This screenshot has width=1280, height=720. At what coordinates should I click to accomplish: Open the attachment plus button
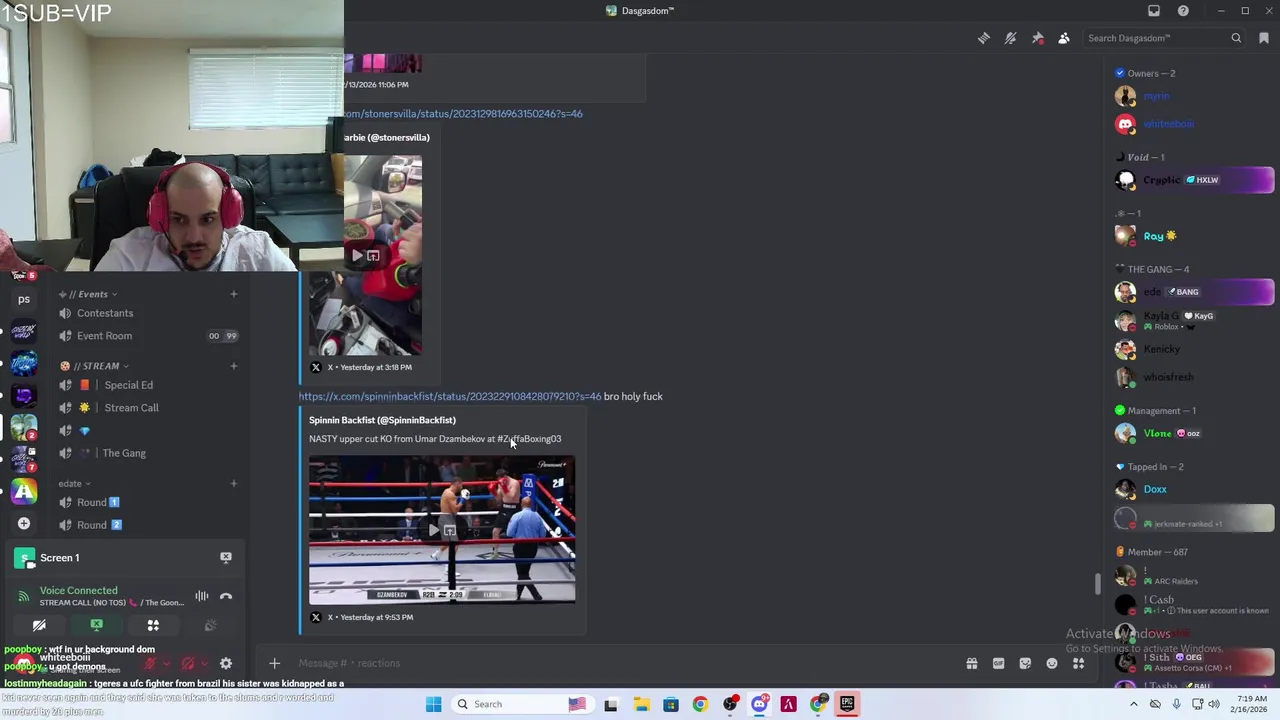pos(274,663)
